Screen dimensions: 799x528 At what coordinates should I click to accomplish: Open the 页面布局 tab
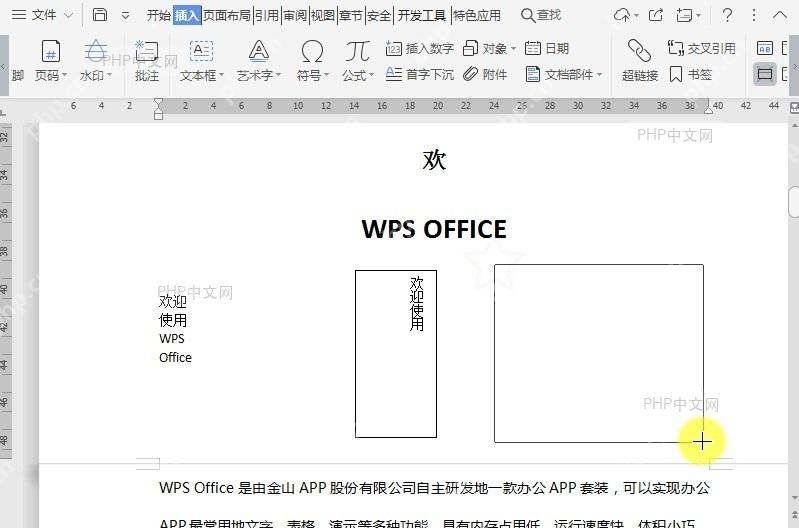point(227,15)
